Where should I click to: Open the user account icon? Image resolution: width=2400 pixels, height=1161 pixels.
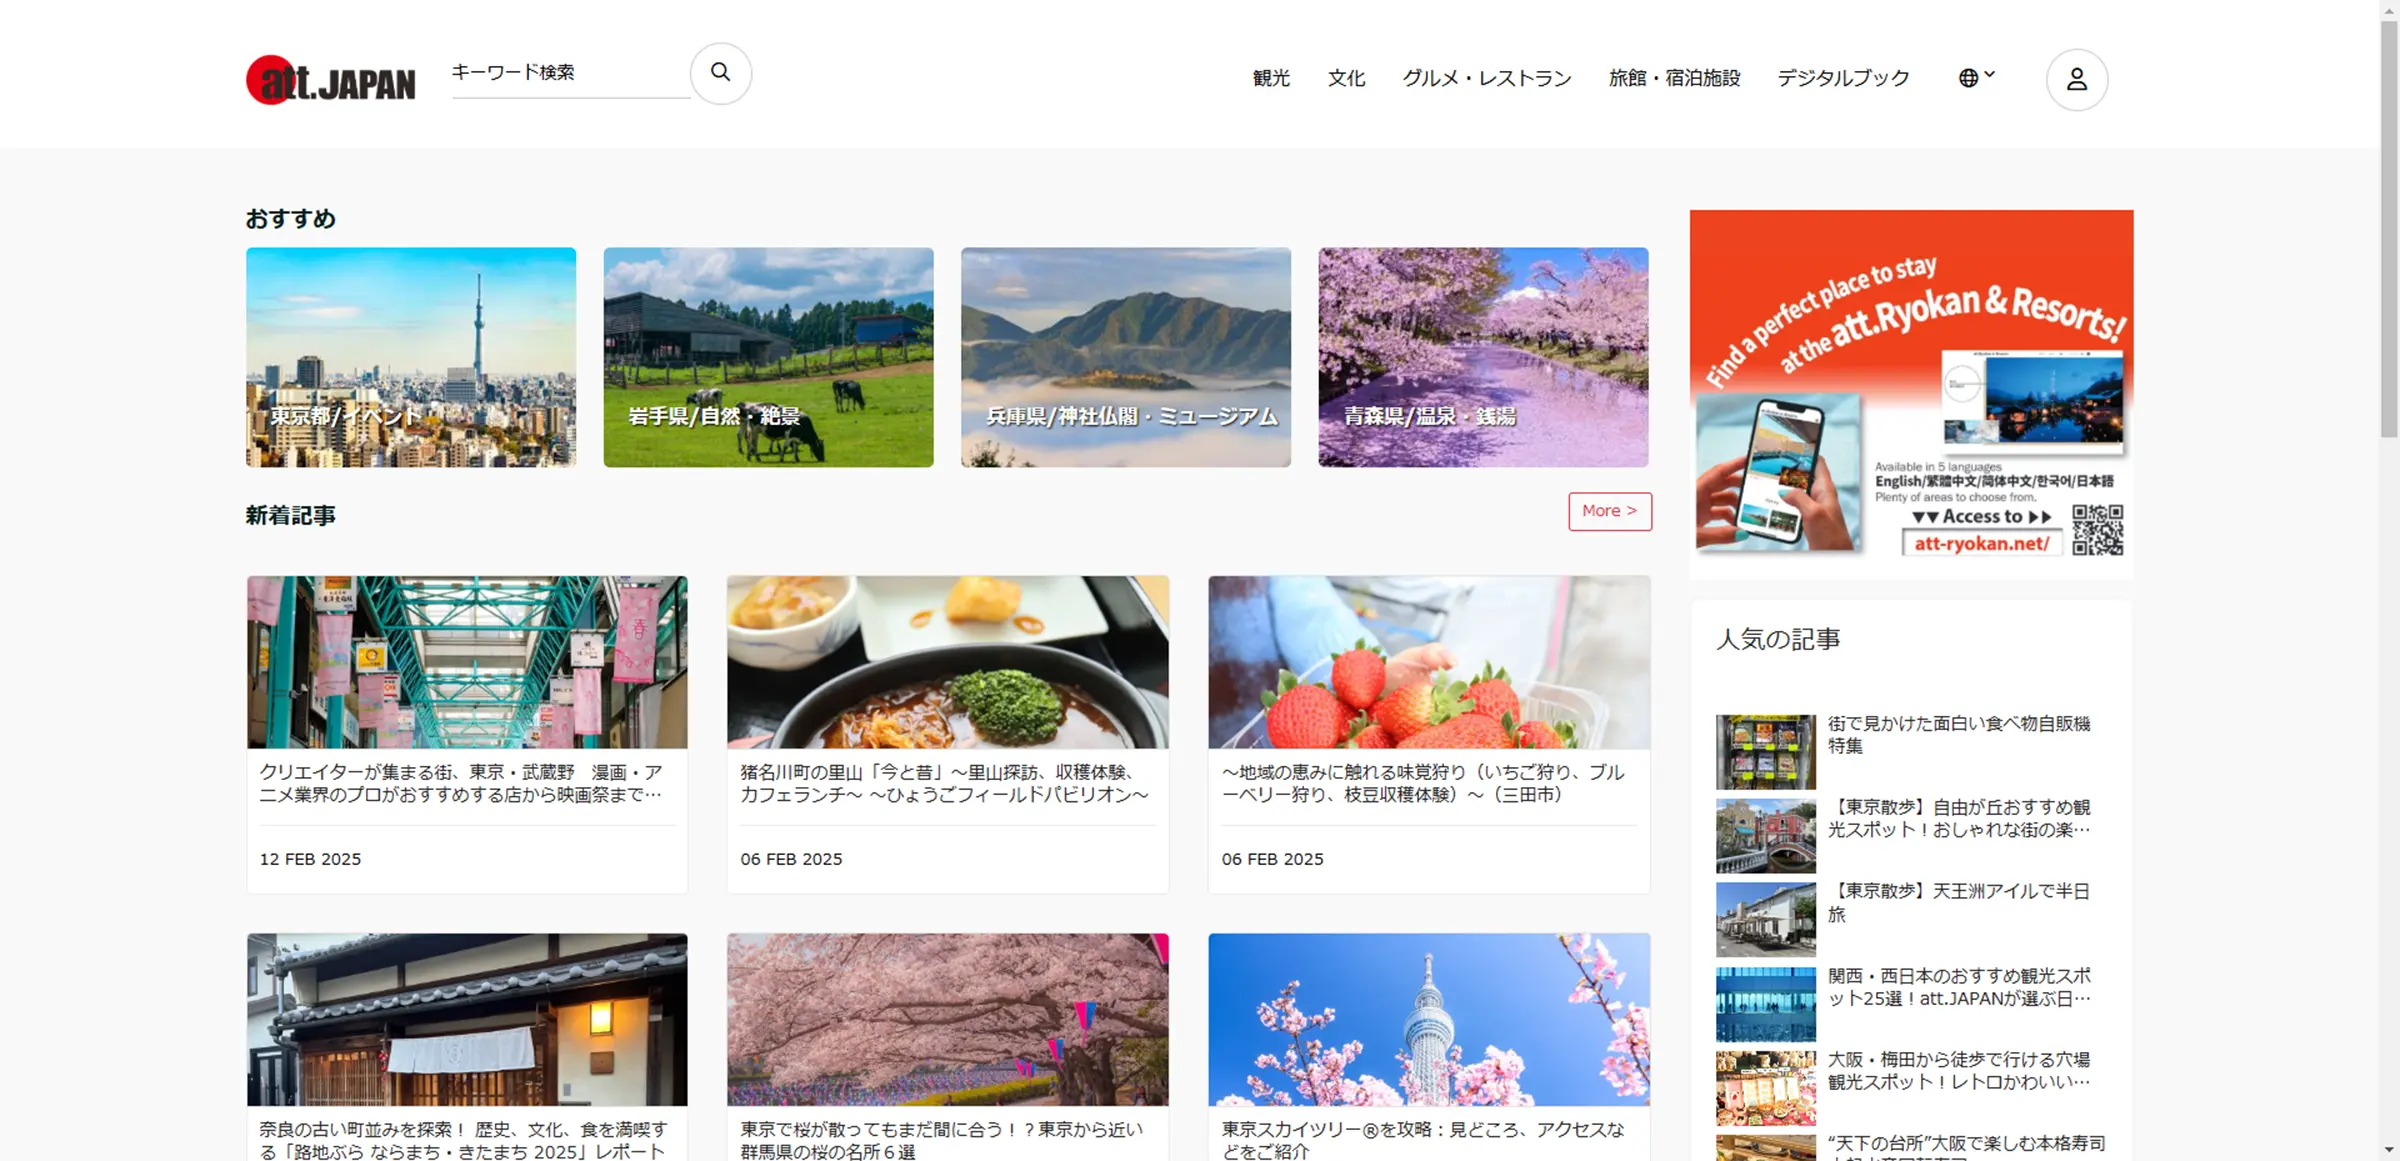tap(2078, 77)
